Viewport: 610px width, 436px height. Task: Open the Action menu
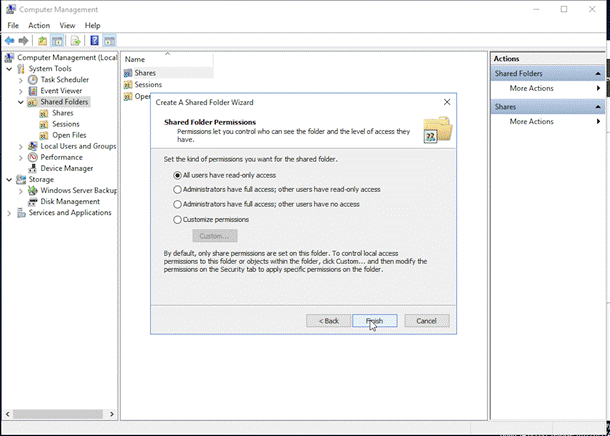[x=39, y=25]
